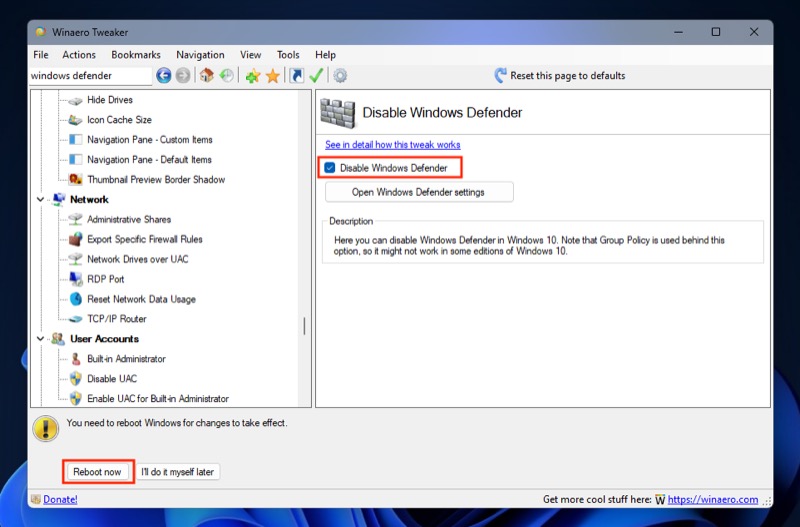Click the tree panel vertical scrollbar
Screen dimensions: 800x527
coord(304,325)
